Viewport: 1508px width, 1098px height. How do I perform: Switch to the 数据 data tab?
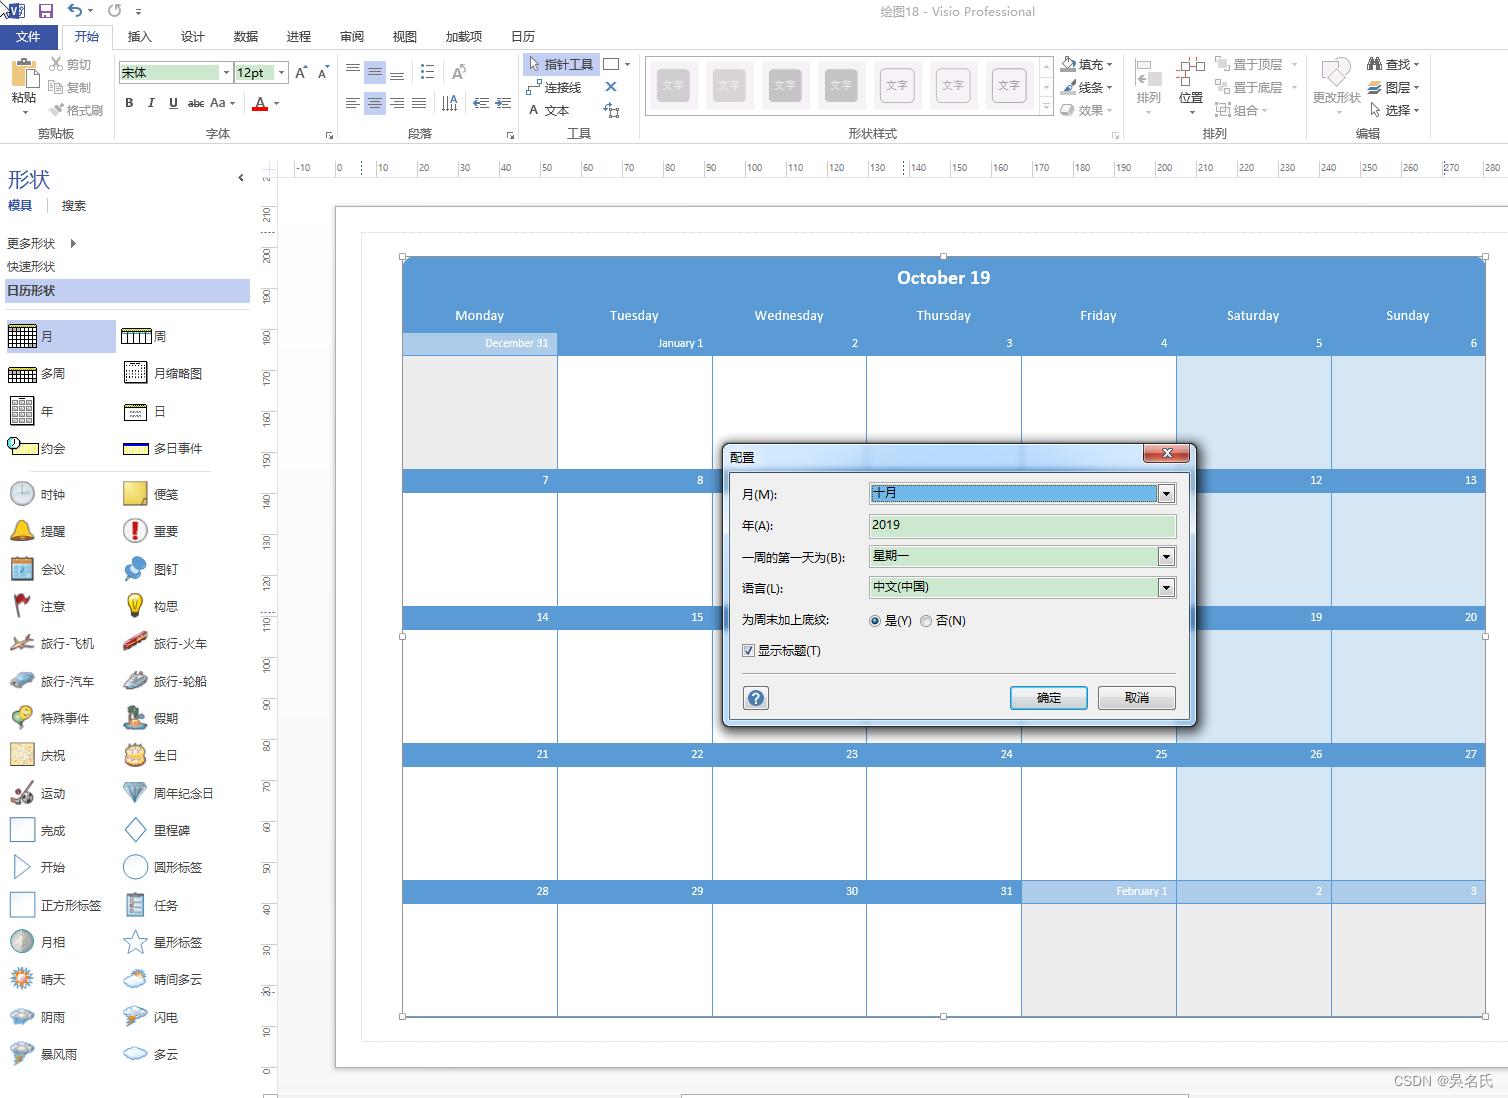click(246, 37)
